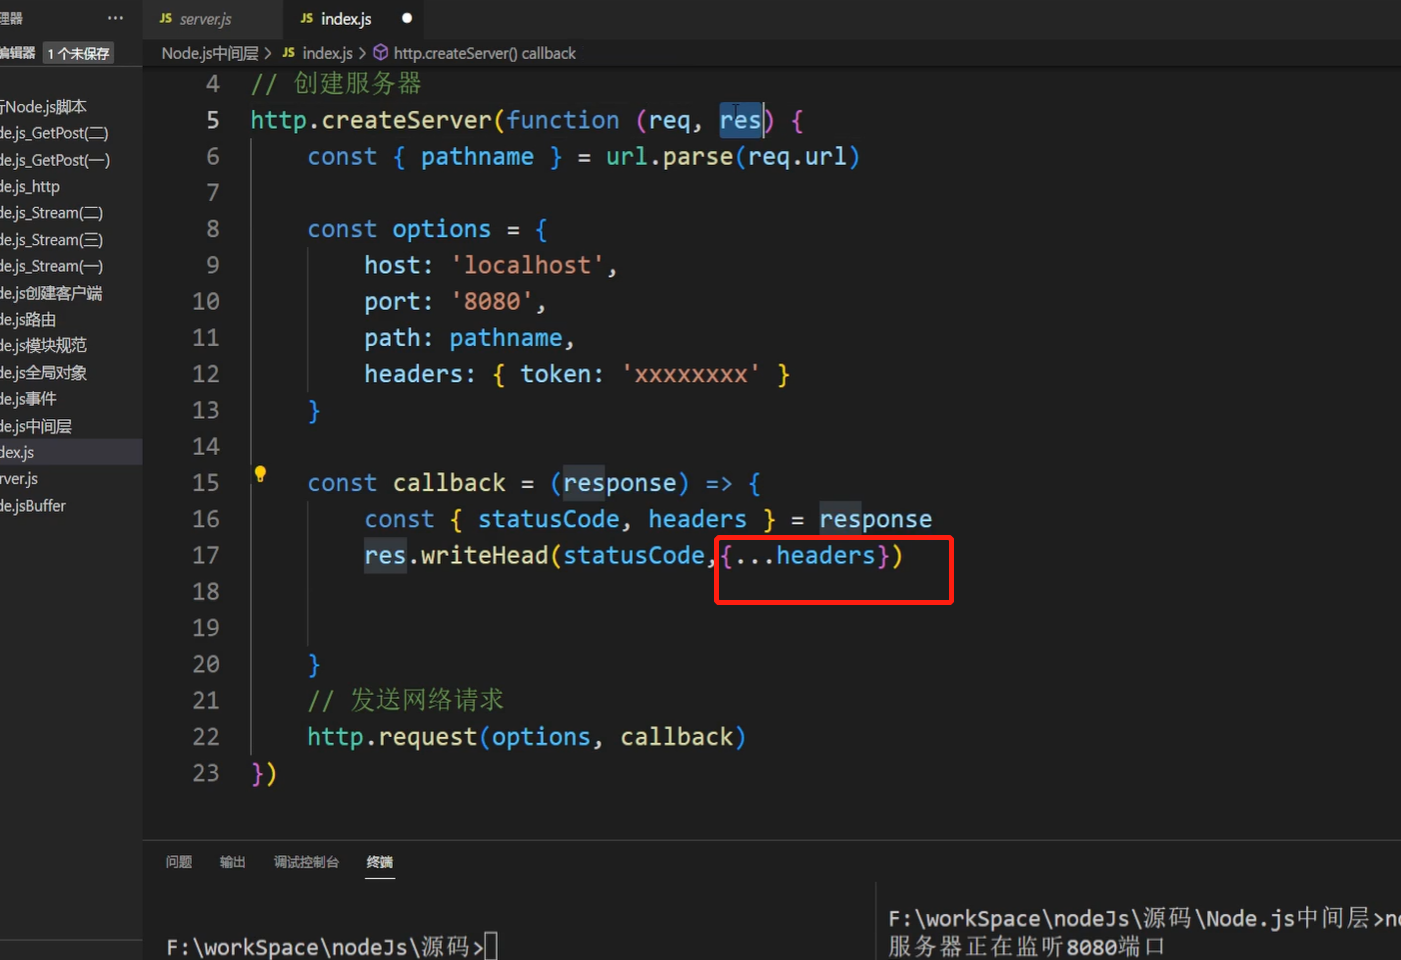Select the http.createServer() callback breadcrumb
The height and width of the screenshot is (960, 1401).
484,53
